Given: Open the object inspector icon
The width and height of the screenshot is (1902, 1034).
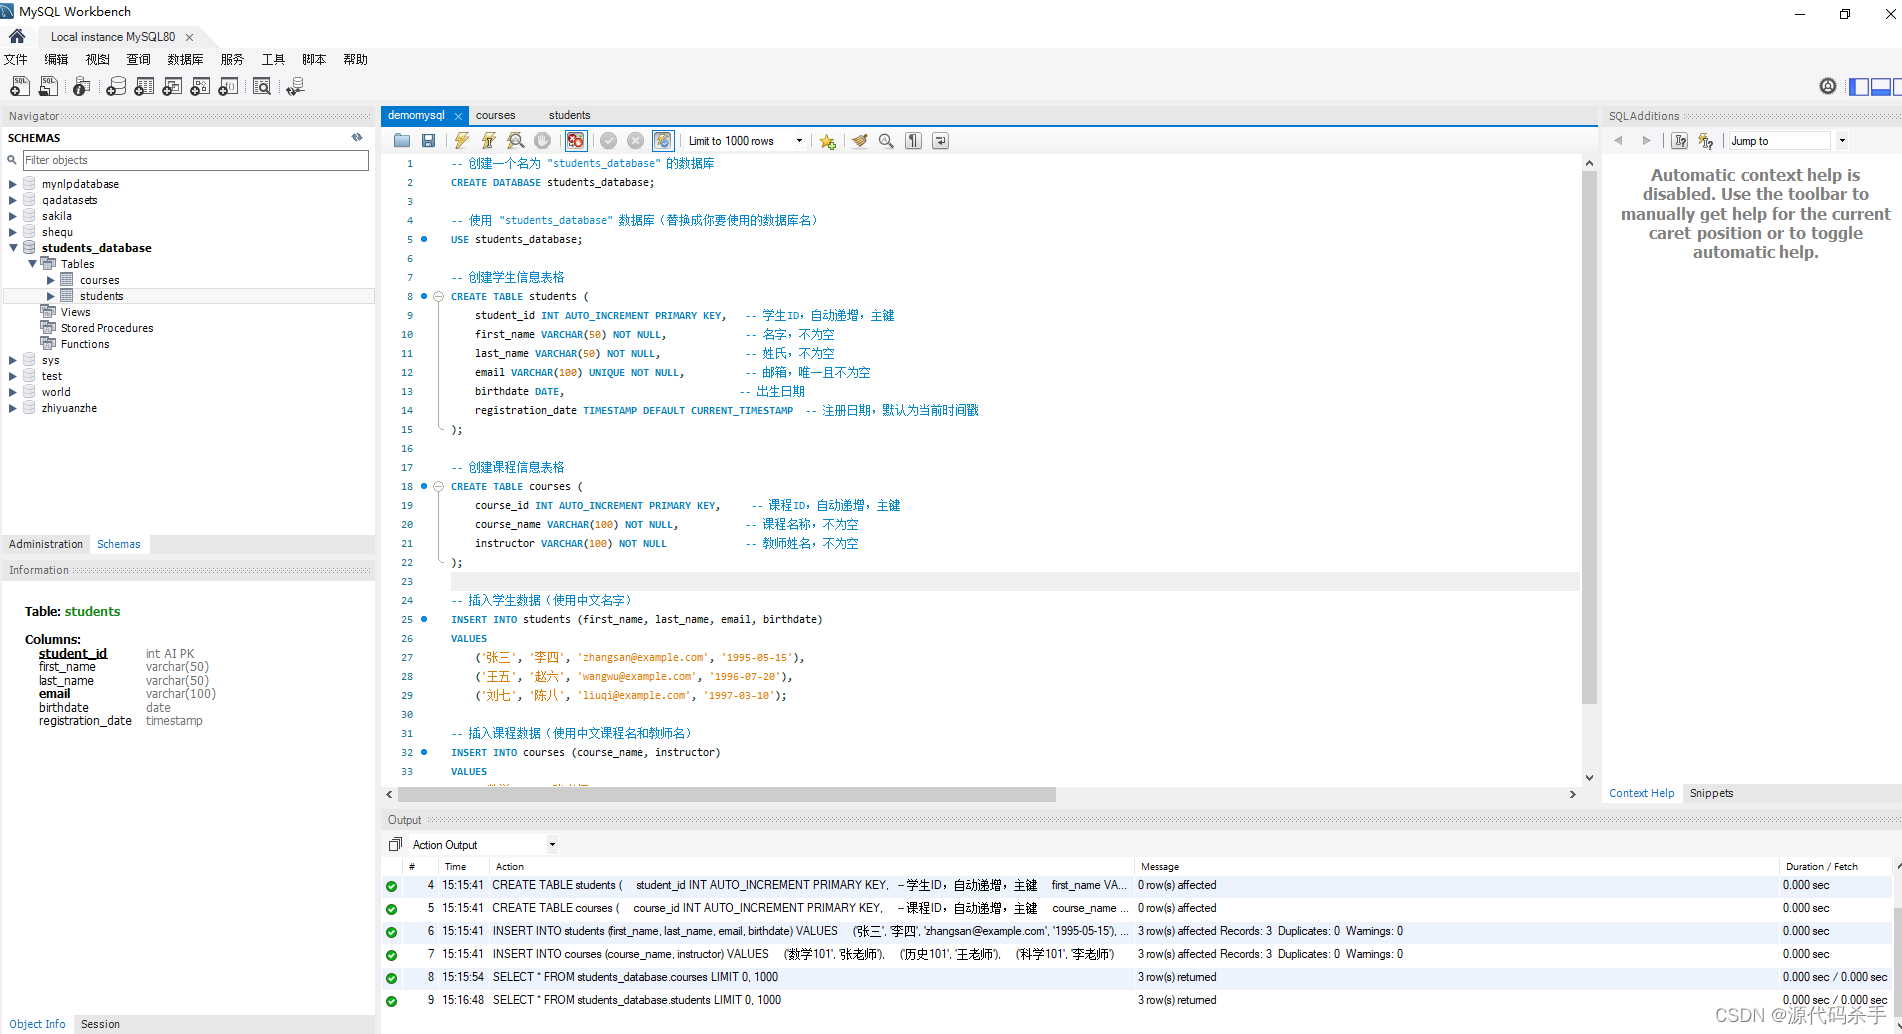Looking at the screenshot, I should (82, 87).
